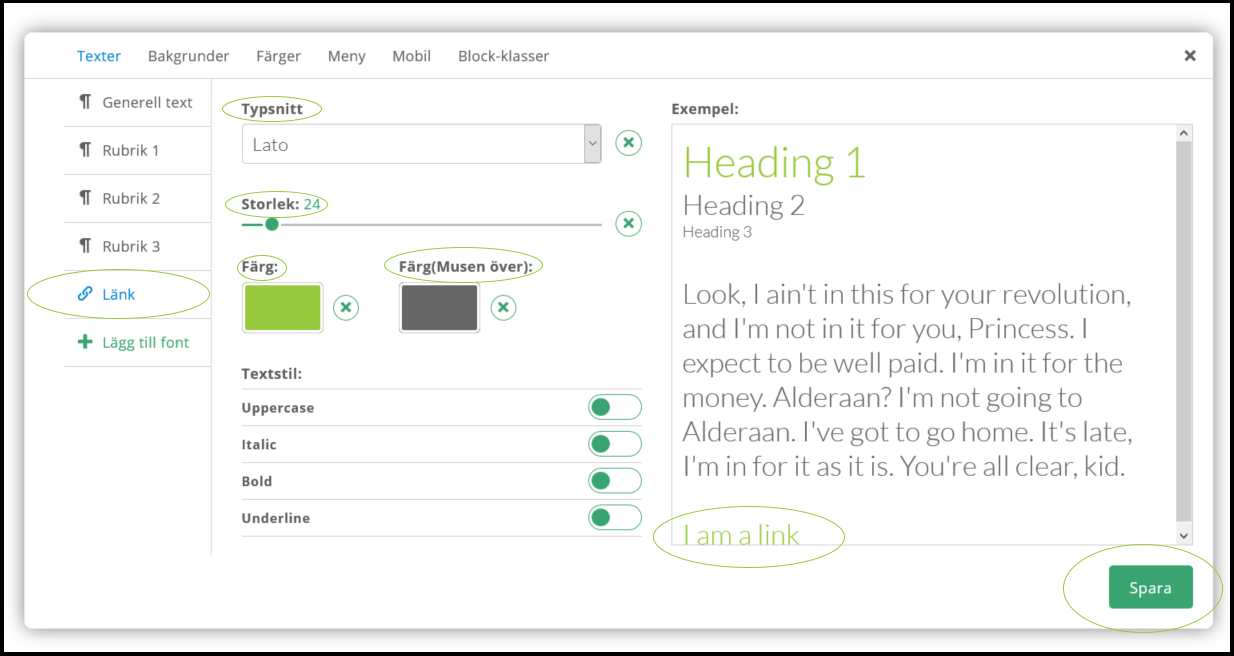Reset the Färg(Musen över) hover color icon

[504, 307]
